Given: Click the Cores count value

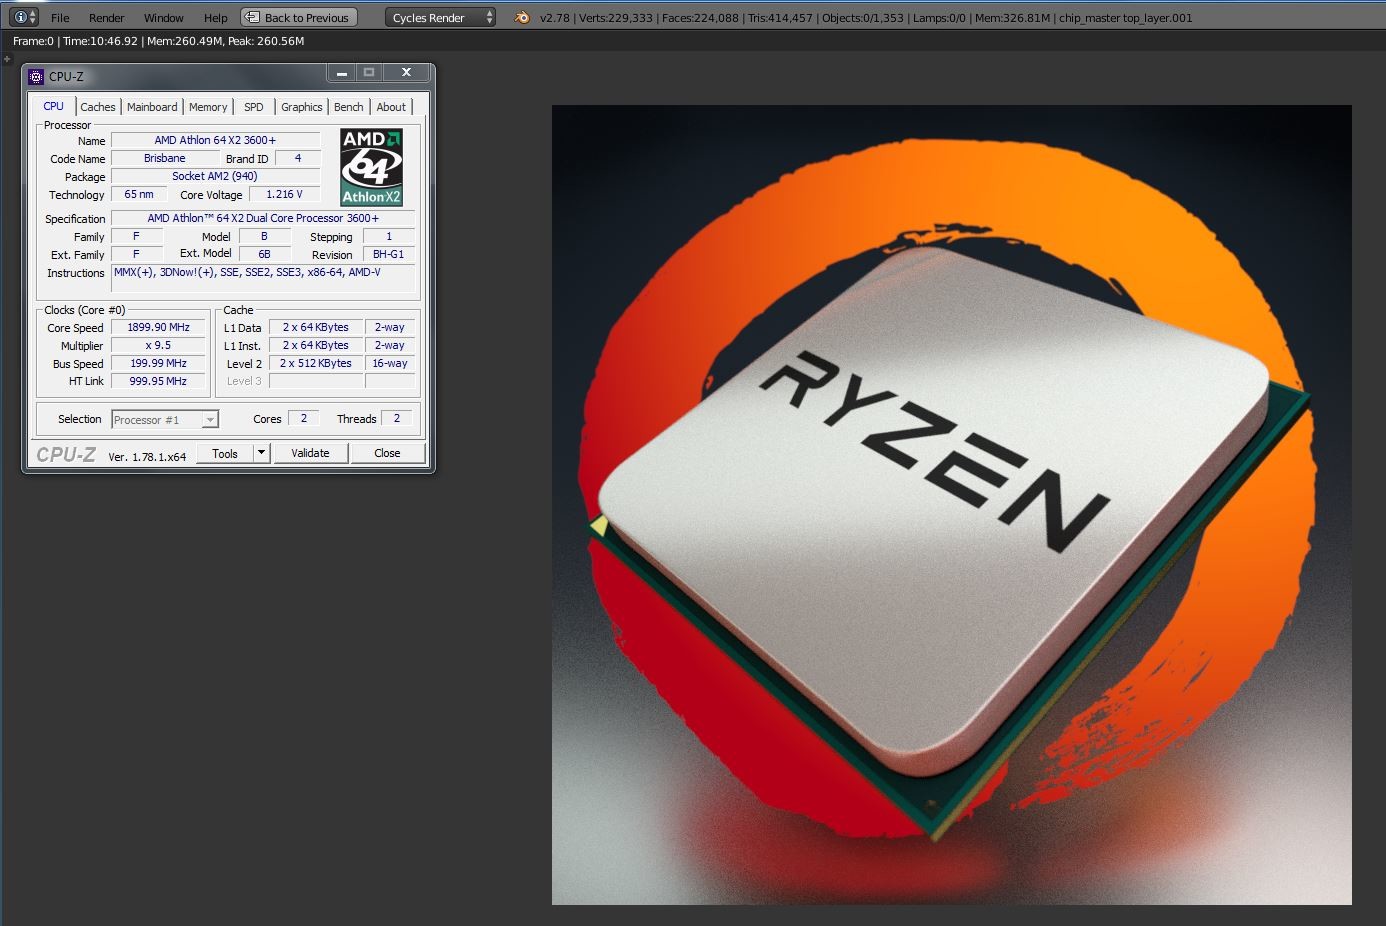Looking at the screenshot, I should click(x=304, y=418).
